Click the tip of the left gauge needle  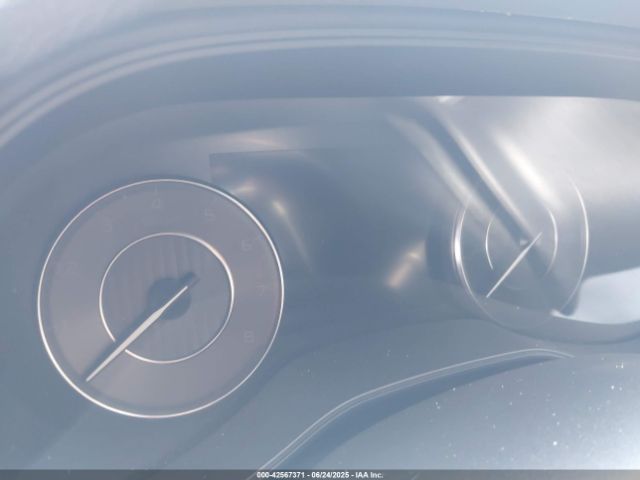(x=90, y=378)
